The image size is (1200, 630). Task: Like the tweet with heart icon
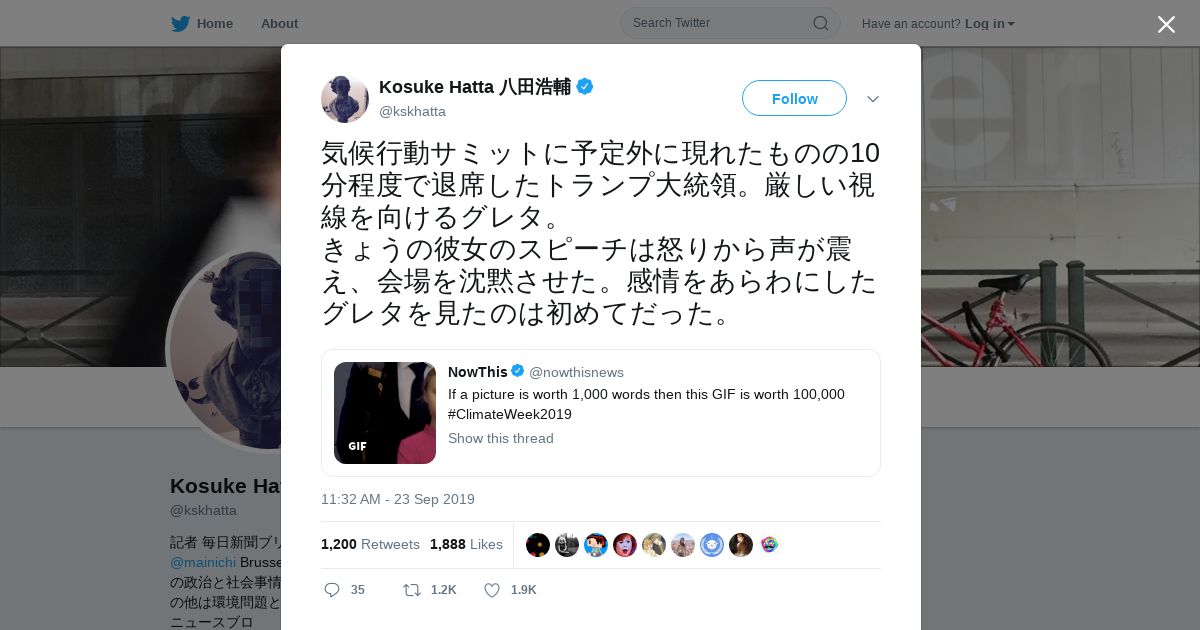point(492,590)
